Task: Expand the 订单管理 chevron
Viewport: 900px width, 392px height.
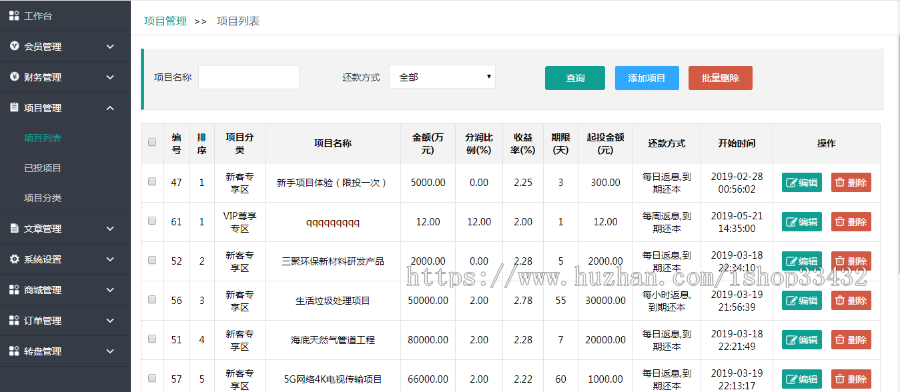Action: (x=110, y=320)
